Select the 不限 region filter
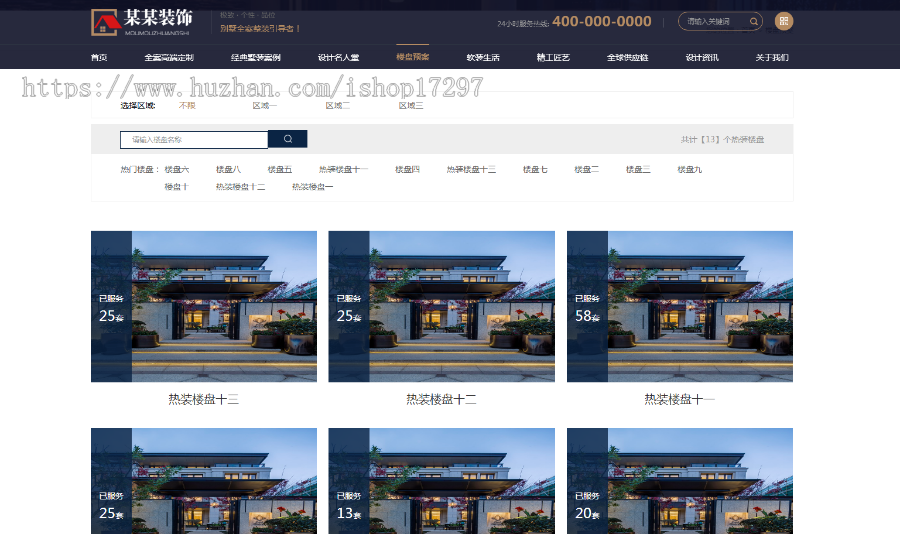Viewport: 900px width, 534px height. [187, 106]
